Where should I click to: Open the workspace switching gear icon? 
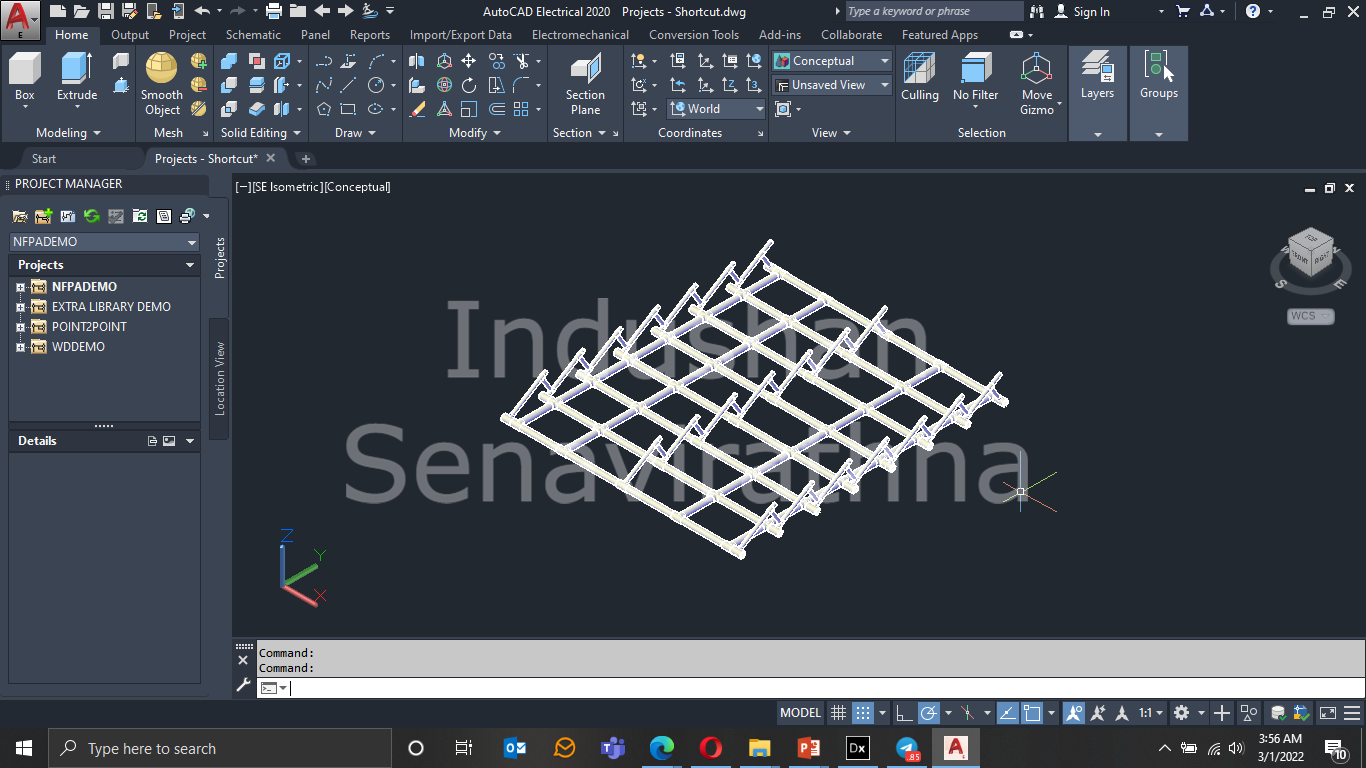1181,713
